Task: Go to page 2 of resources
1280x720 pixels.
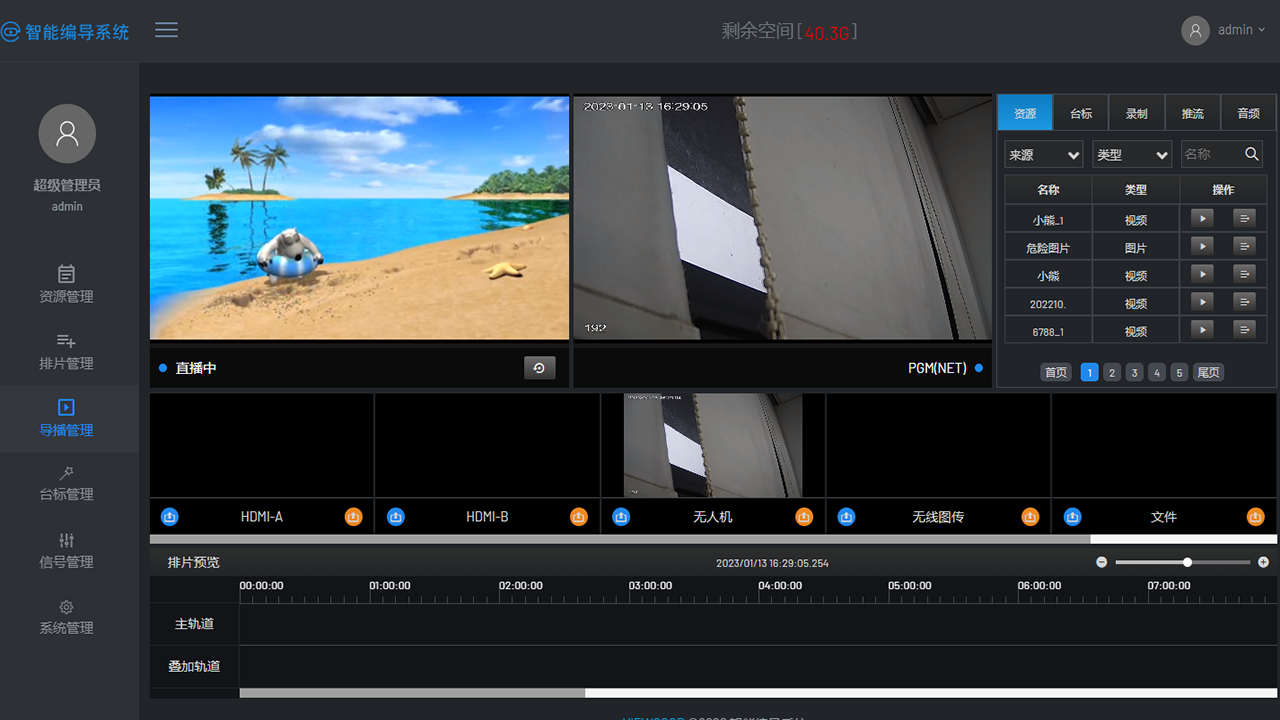Action: point(1112,372)
